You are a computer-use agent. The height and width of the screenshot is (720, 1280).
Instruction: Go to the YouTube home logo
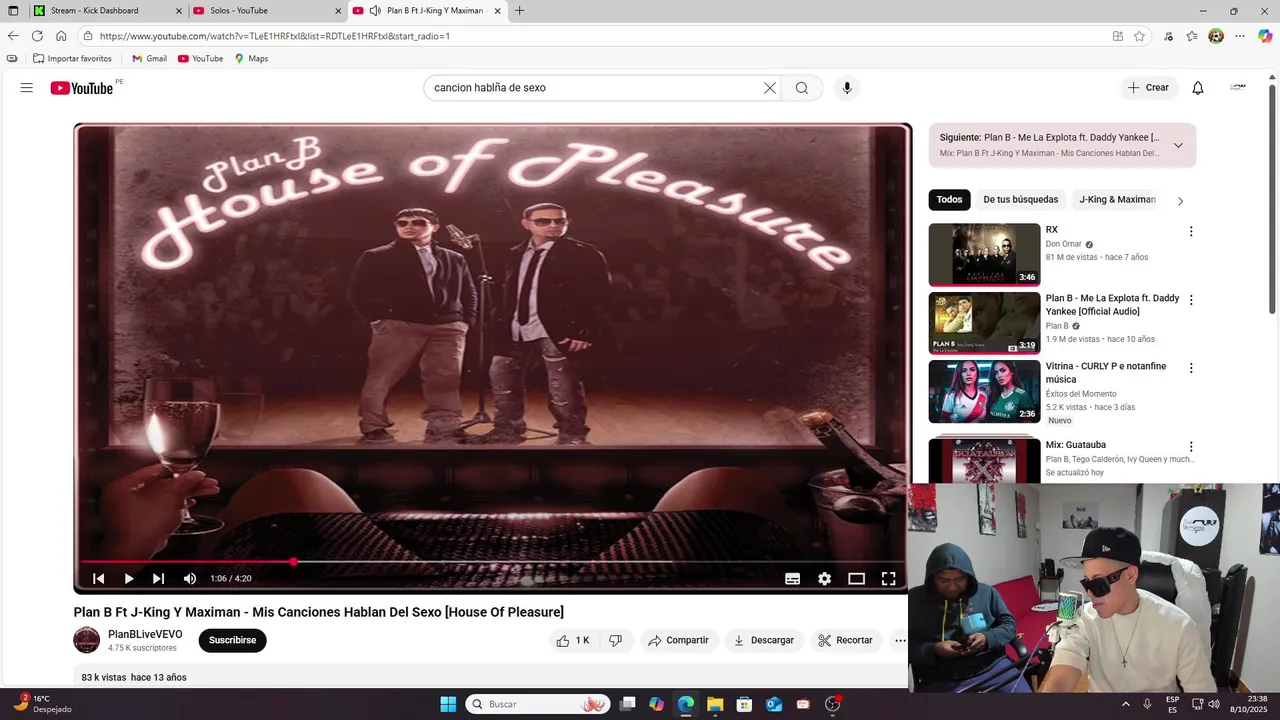82,88
